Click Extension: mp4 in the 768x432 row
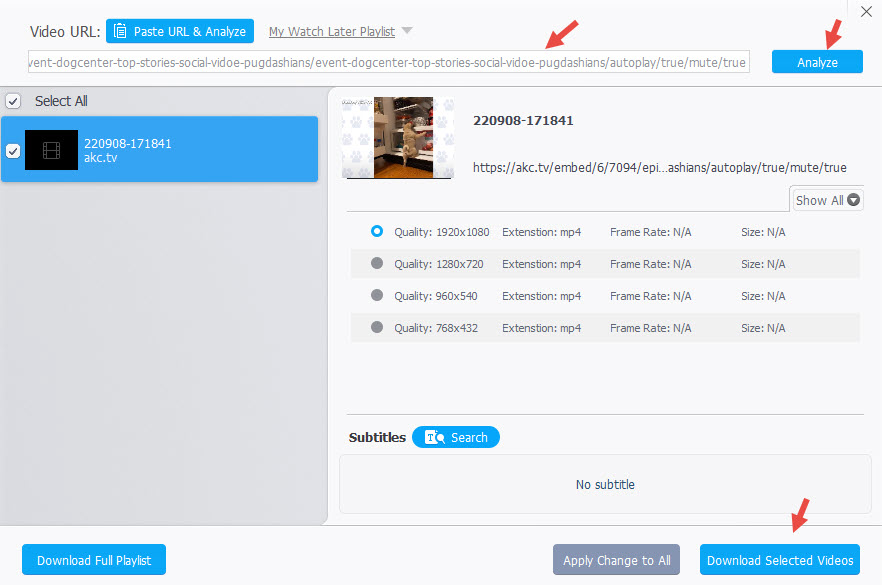882x585 pixels. pos(541,328)
